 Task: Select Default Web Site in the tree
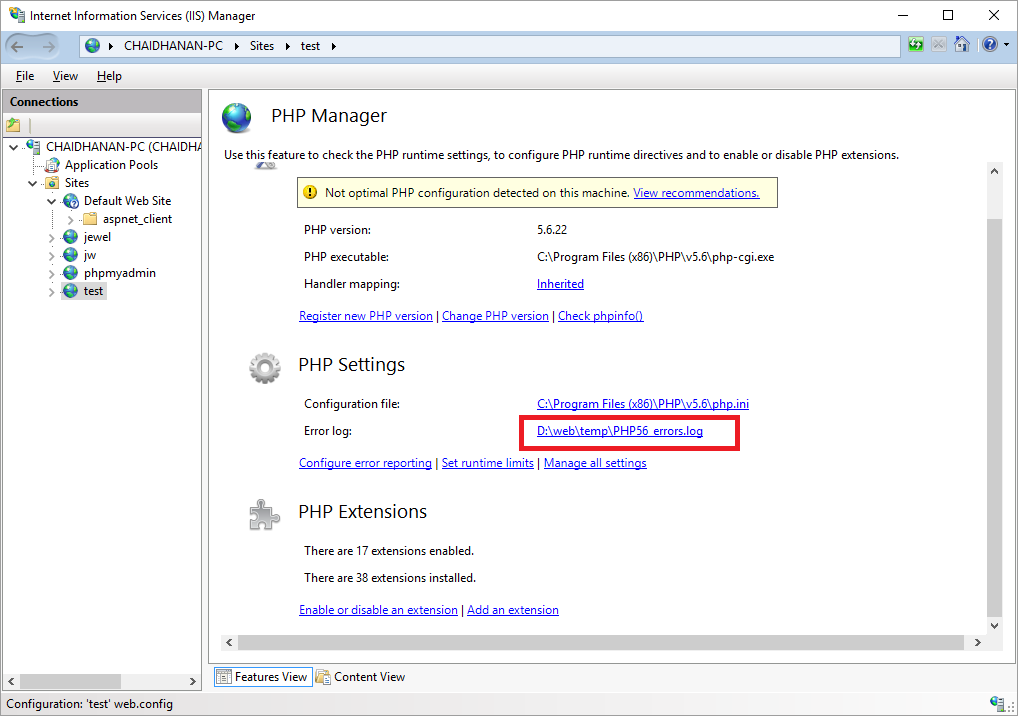tap(127, 201)
